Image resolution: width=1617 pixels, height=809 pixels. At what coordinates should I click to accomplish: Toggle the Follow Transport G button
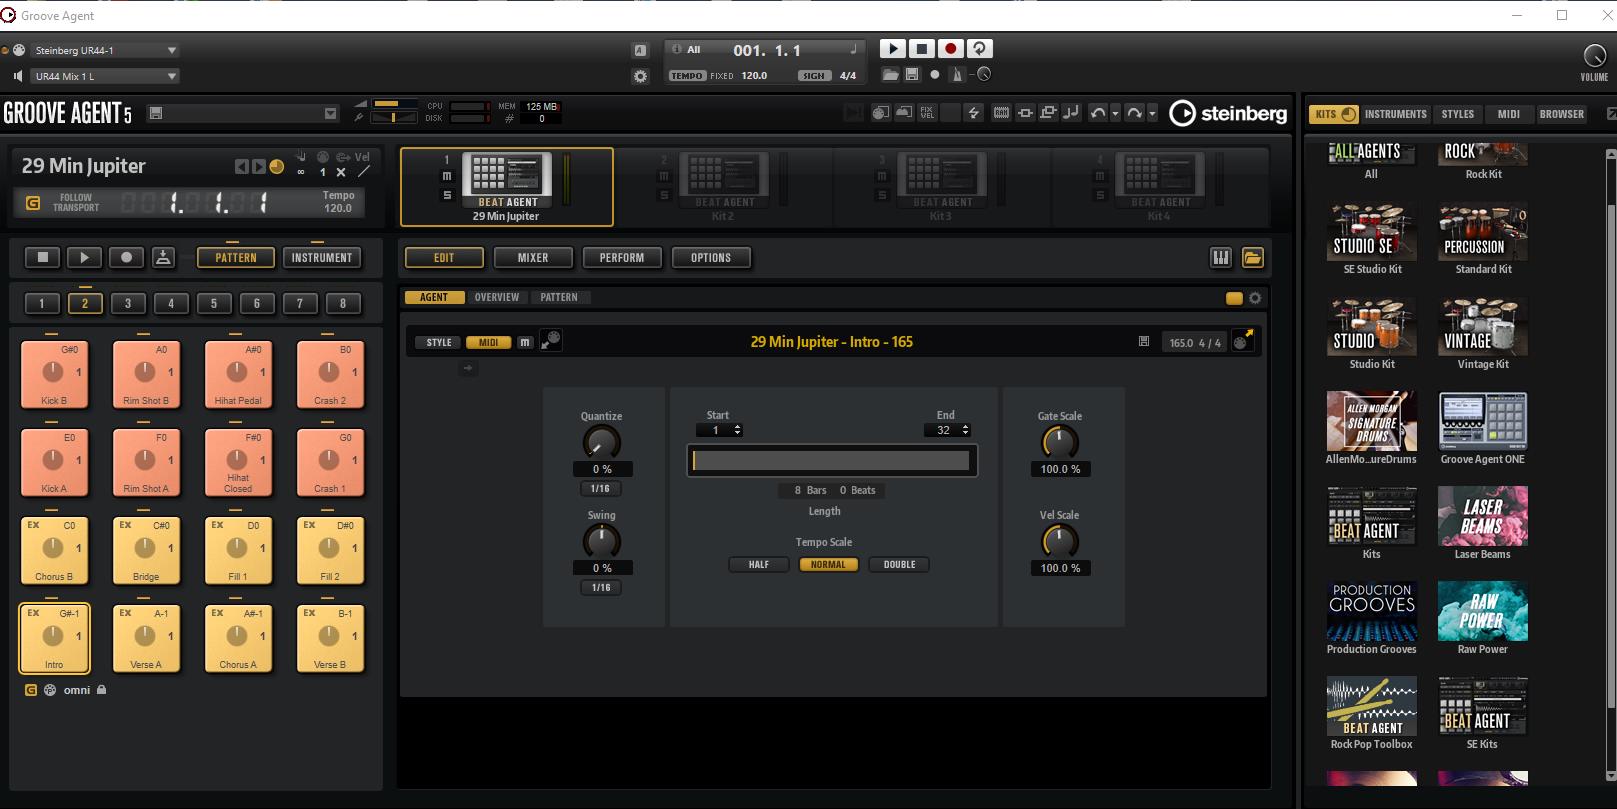33,203
